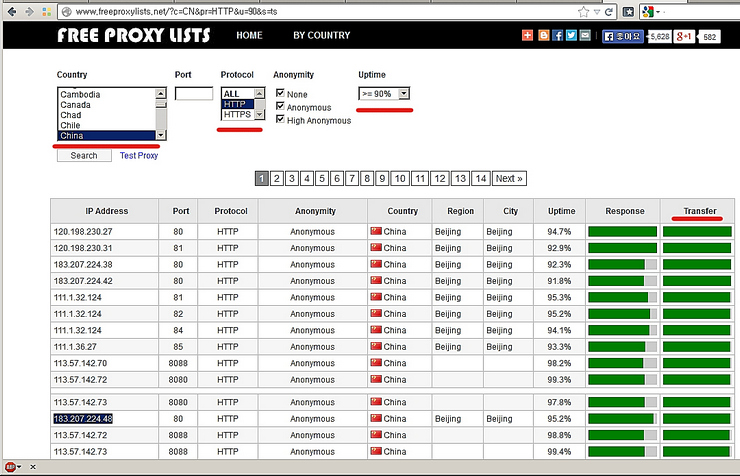
Task: Click Response bar for 183.207.224.38
Action: coord(622,264)
